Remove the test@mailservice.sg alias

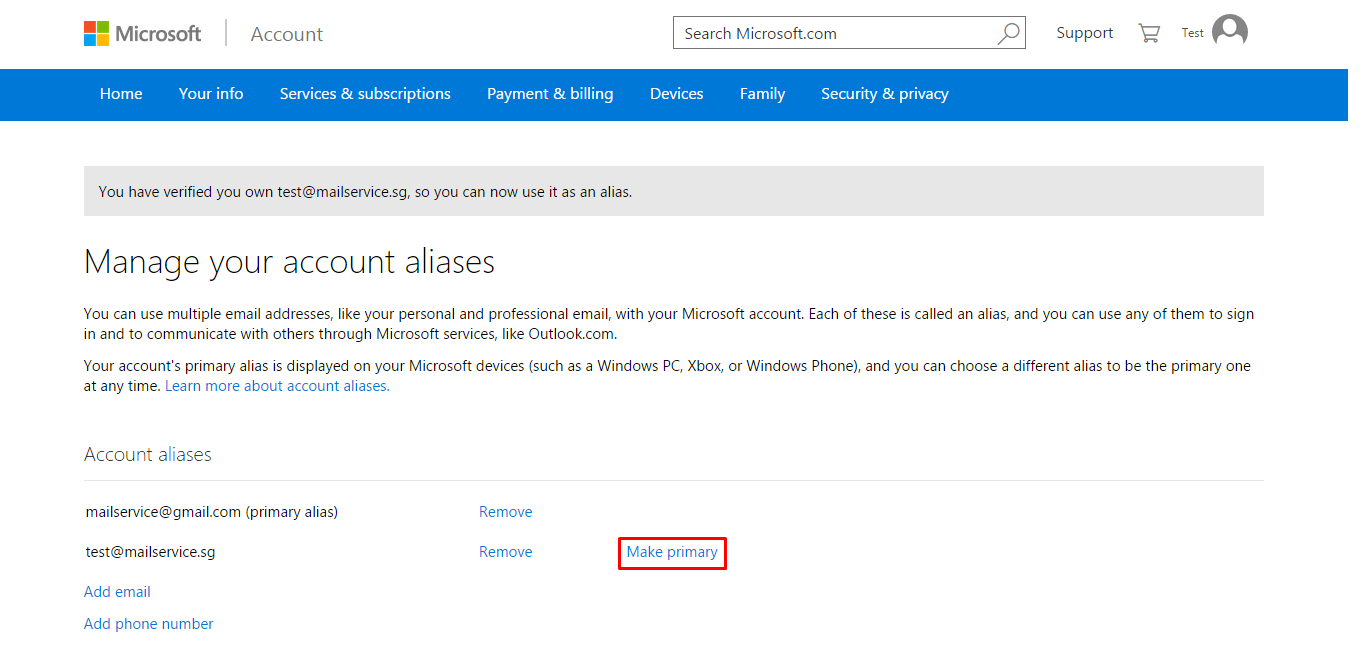pyautogui.click(x=506, y=552)
